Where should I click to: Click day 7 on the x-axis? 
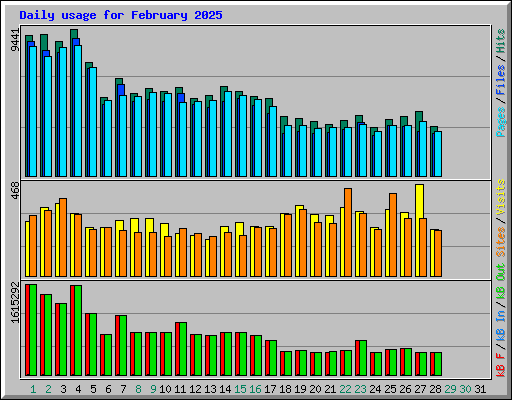[x=123, y=389]
